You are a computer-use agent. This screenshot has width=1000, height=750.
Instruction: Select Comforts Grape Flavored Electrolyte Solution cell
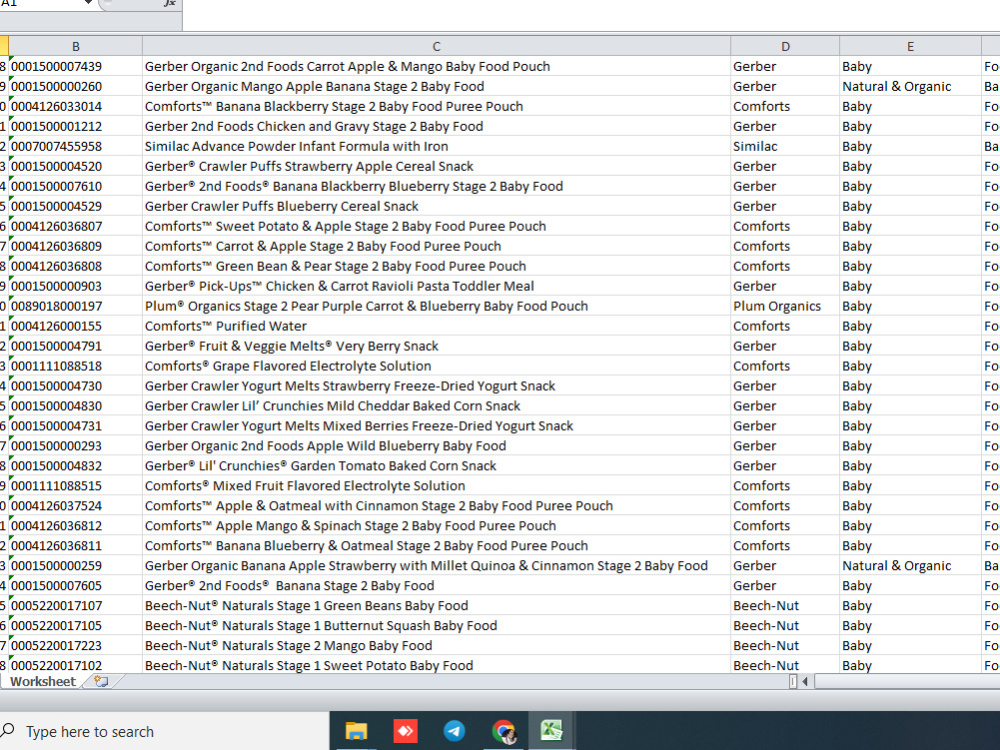[x=436, y=366]
